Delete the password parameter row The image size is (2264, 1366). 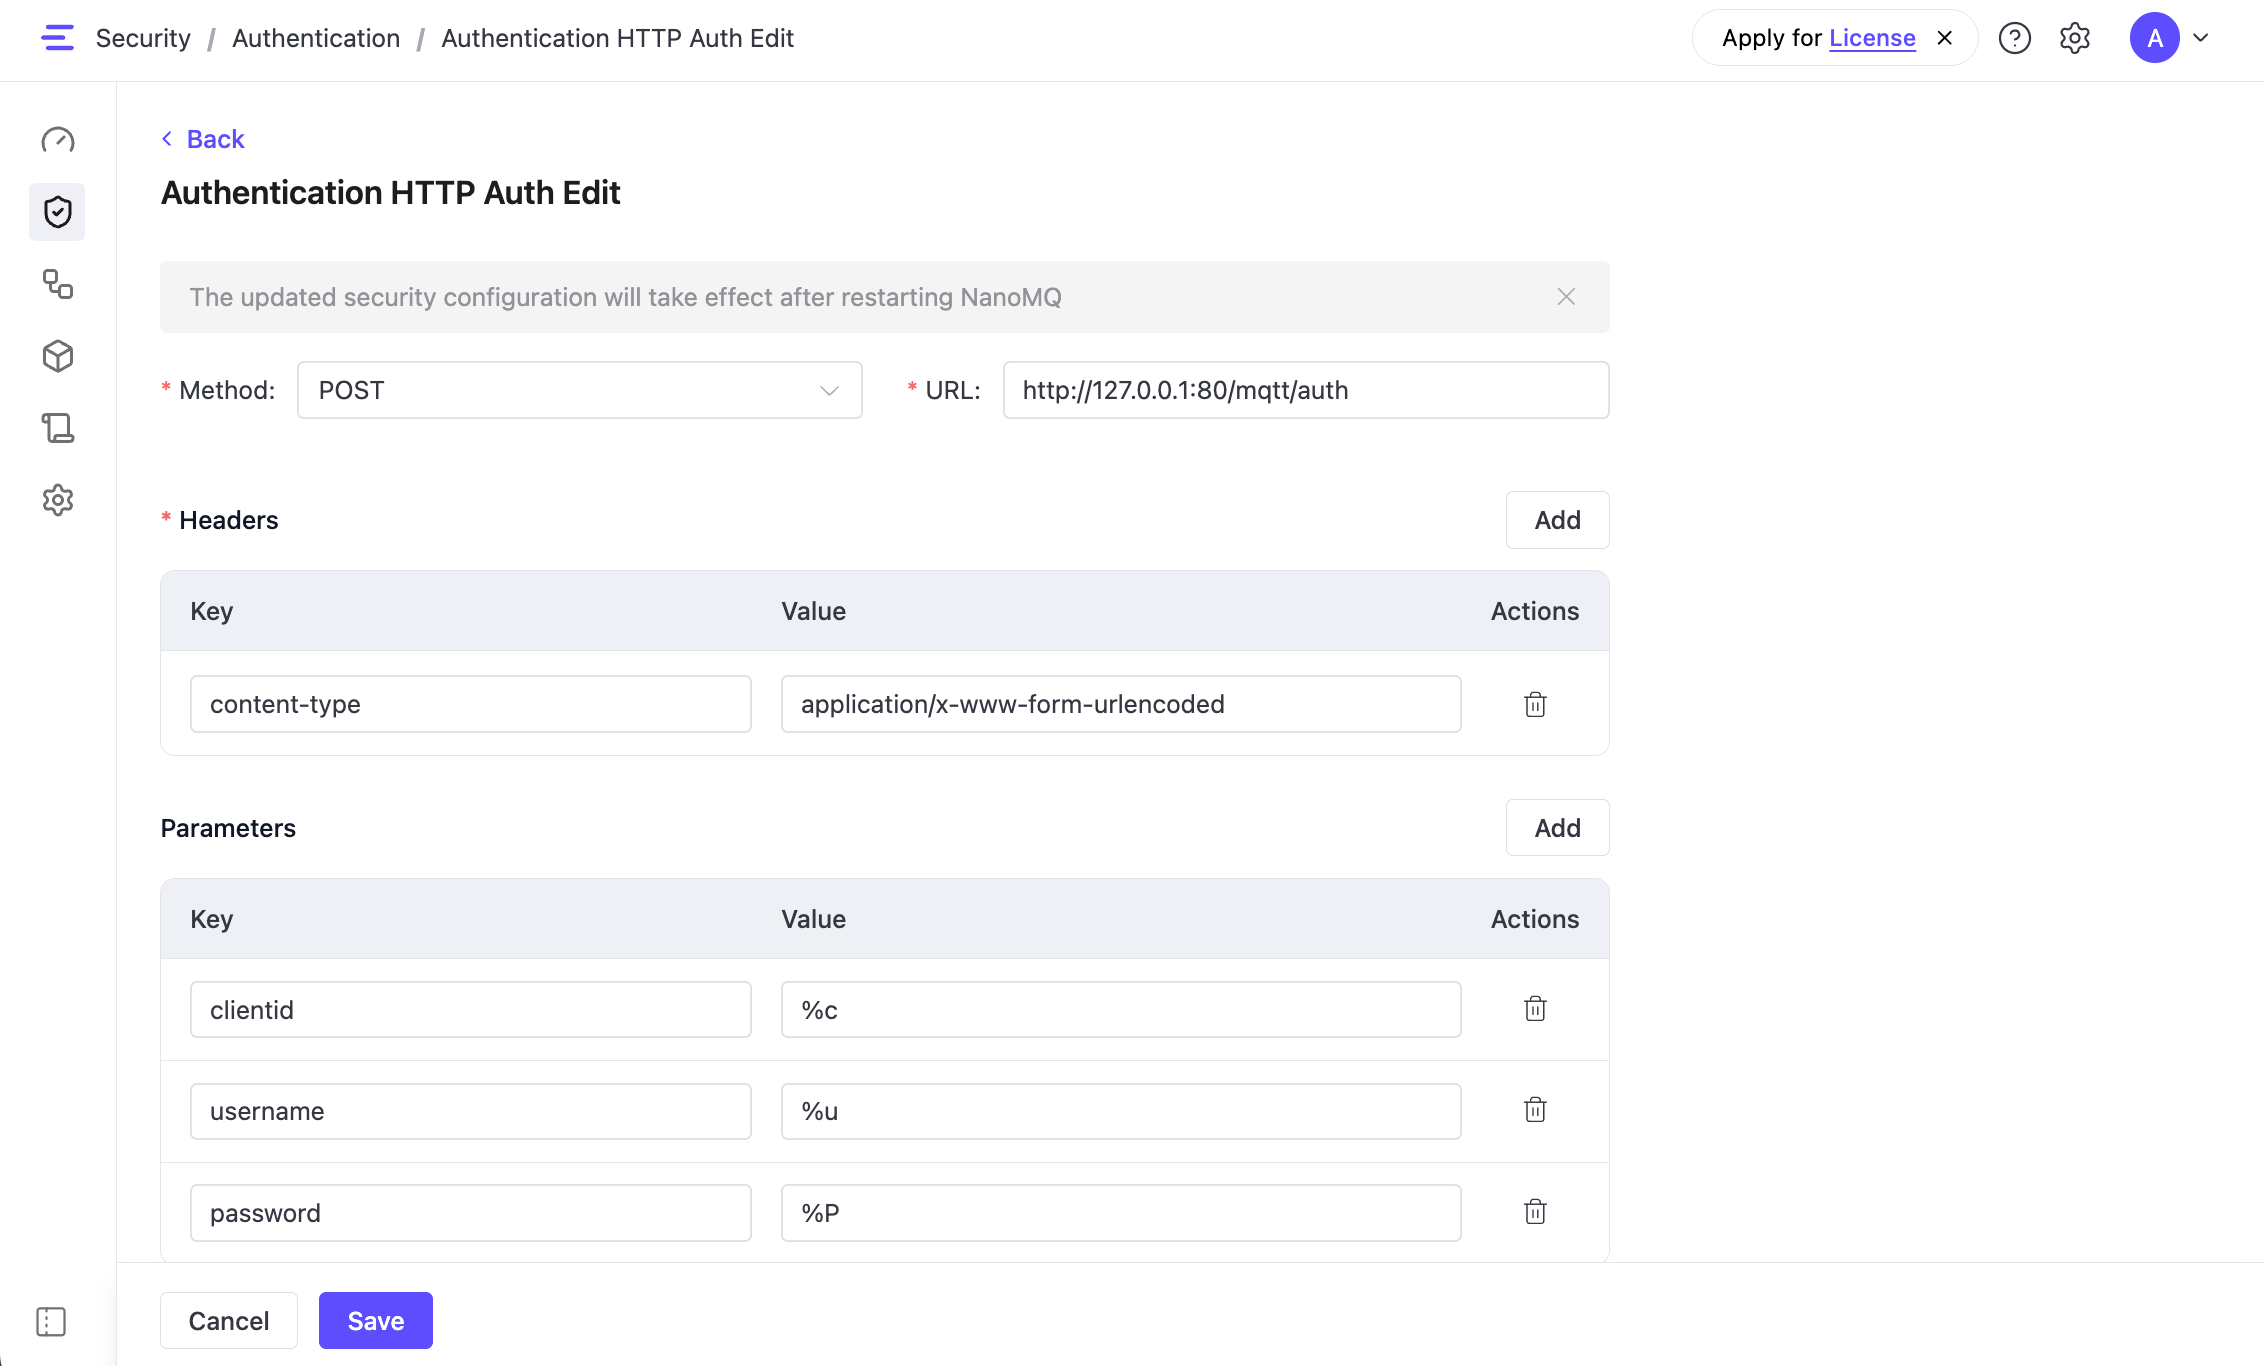coord(1535,1212)
